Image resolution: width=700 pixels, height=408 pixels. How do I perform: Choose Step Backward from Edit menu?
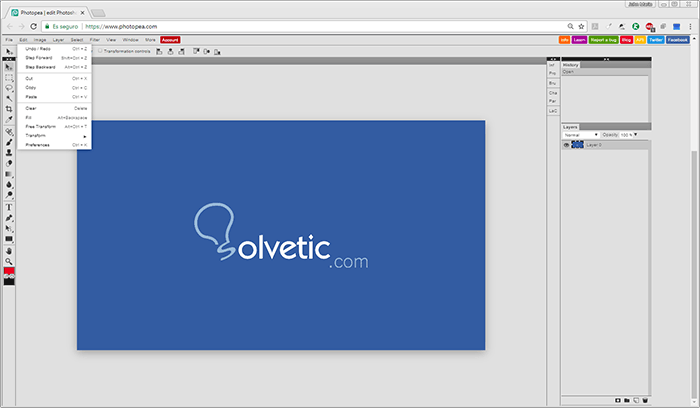point(54,67)
